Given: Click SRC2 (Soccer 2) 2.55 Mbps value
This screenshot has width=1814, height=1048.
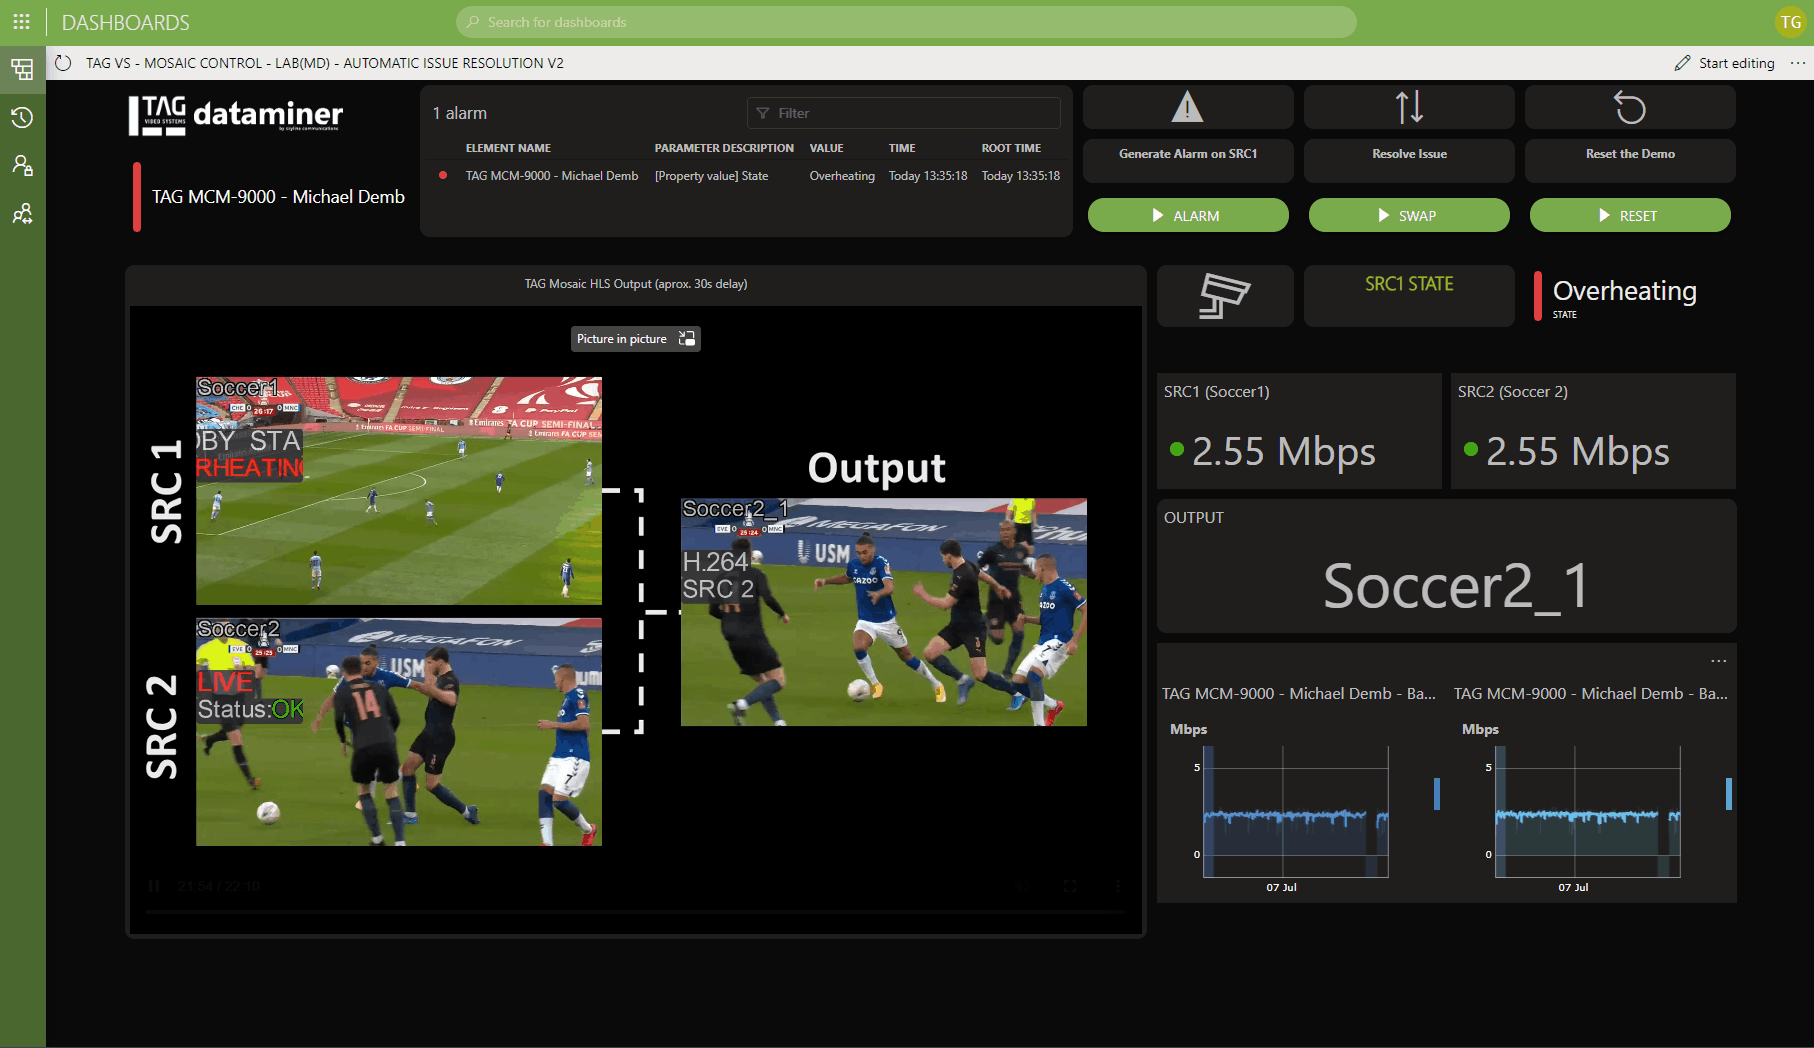Looking at the screenshot, I should coord(1578,451).
